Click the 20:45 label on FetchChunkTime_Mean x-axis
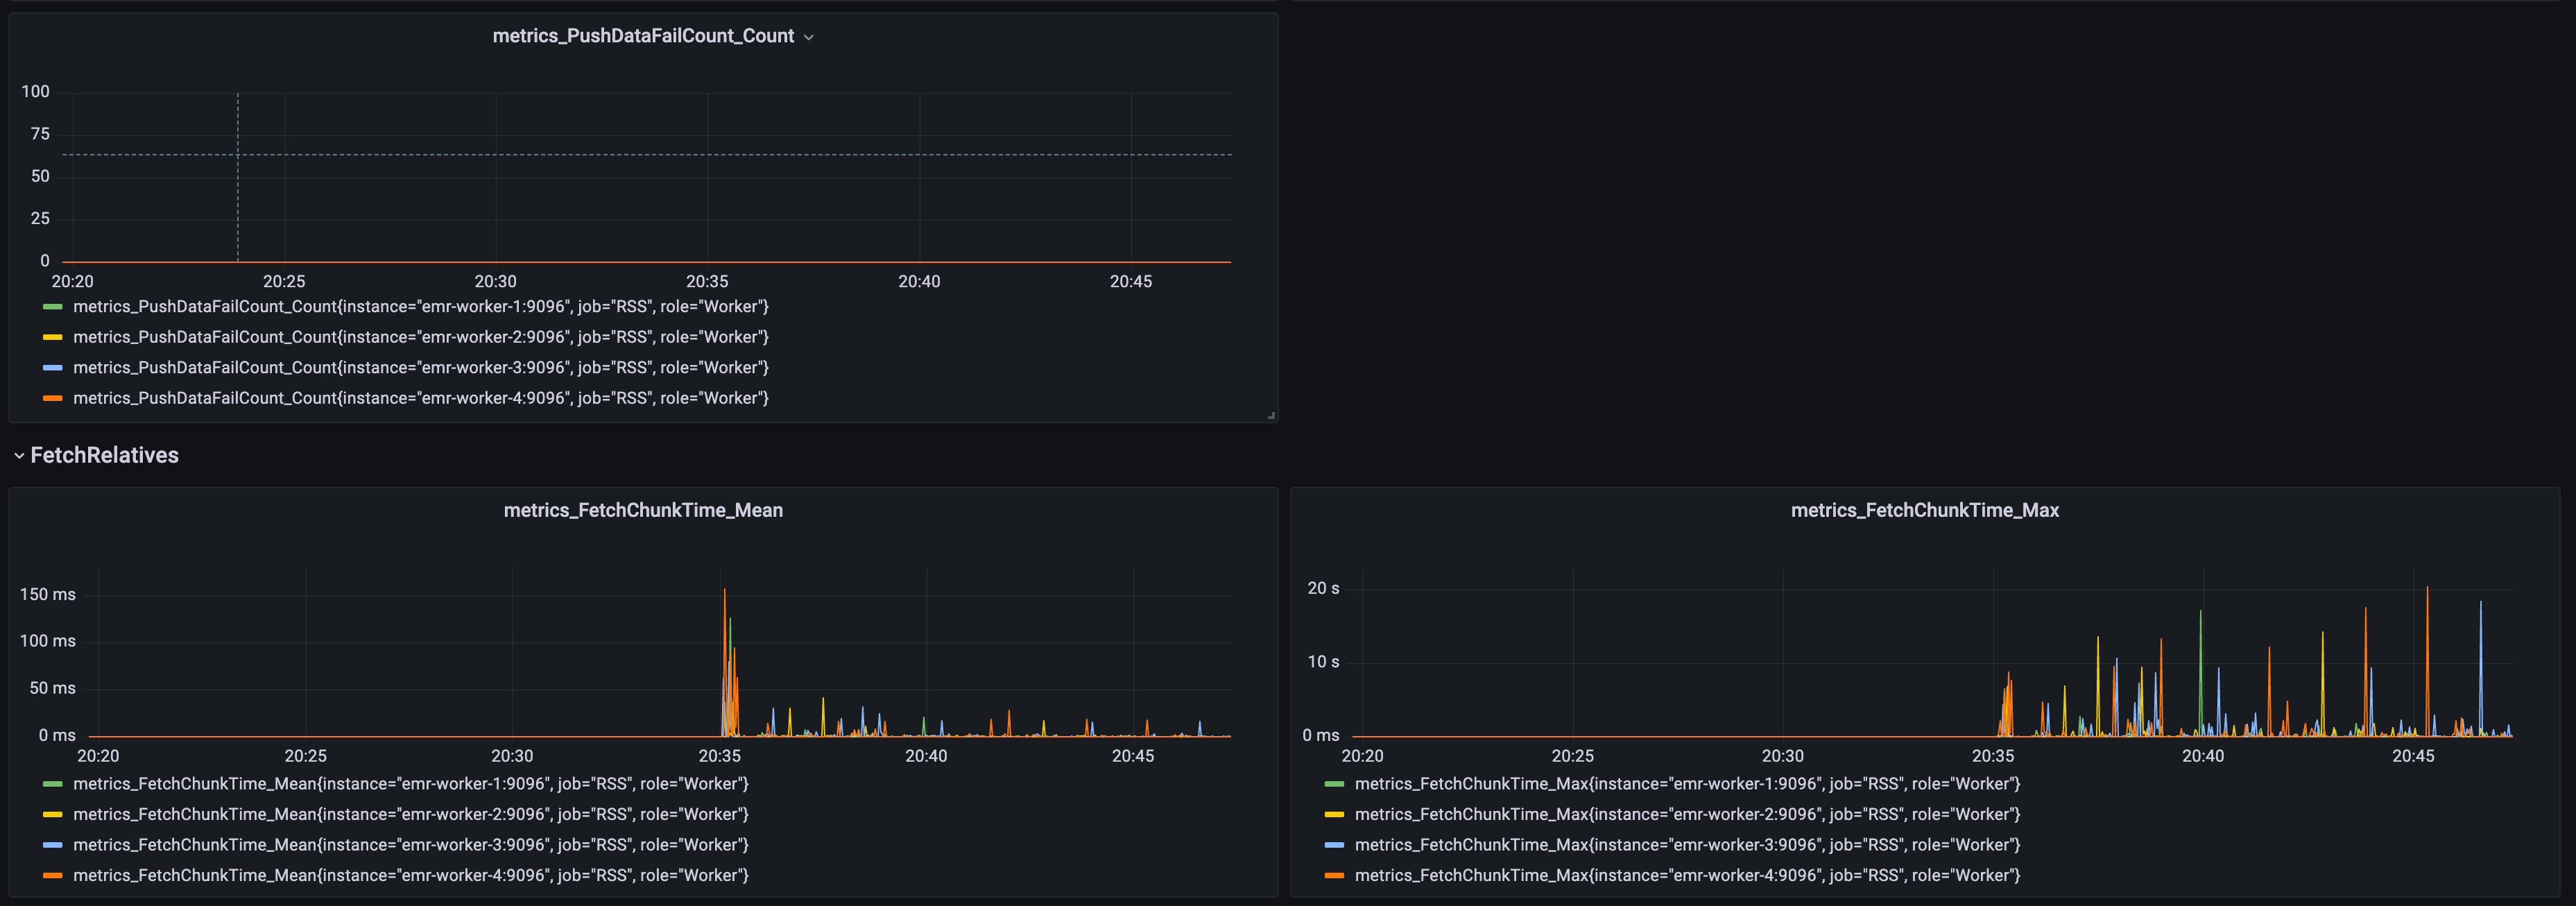 (x=1133, y=757)
